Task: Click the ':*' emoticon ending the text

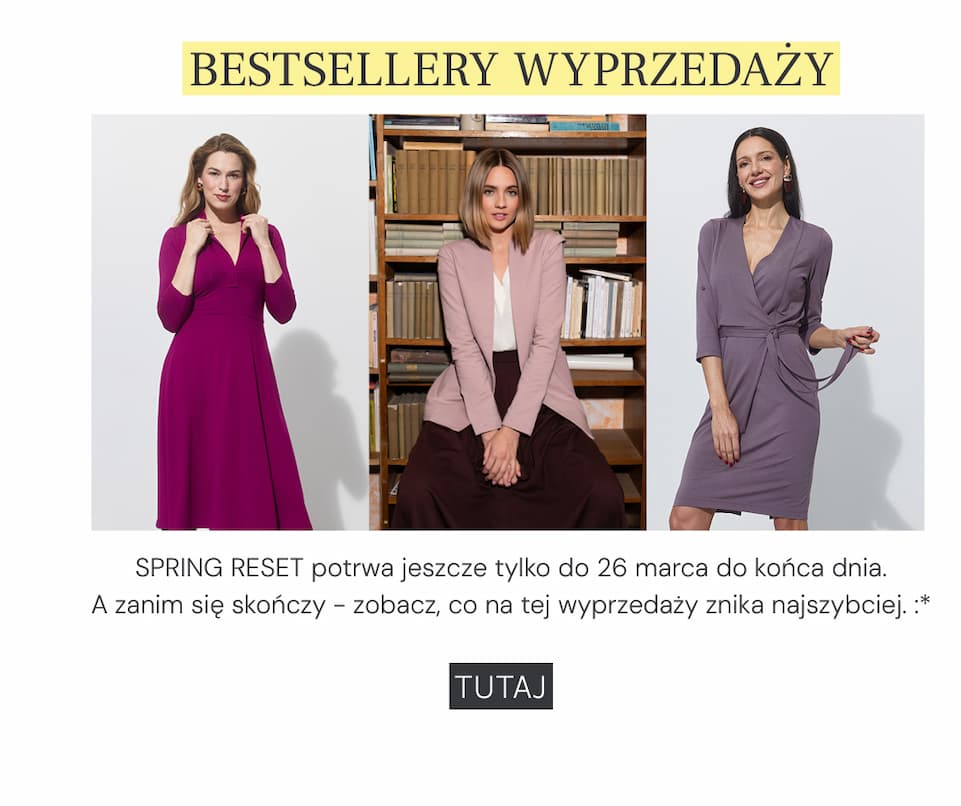Action: click(x=921, y=605)
